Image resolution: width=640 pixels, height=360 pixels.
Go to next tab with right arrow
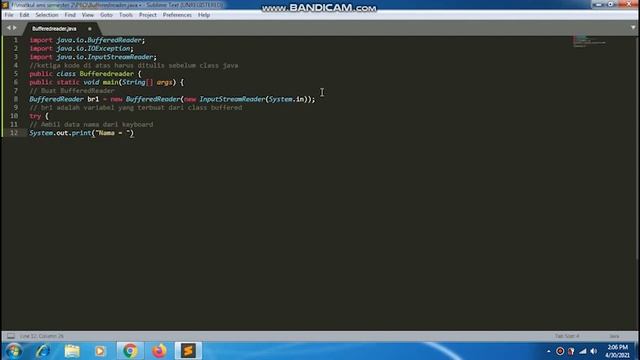tap(15, 28)
